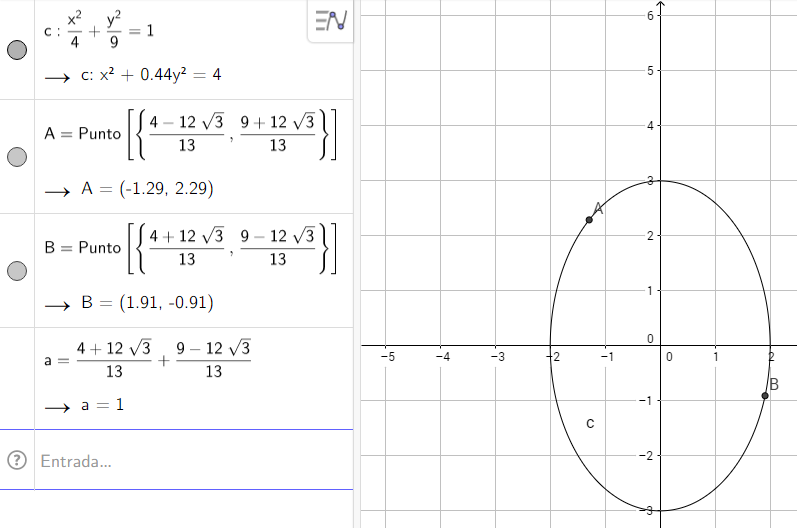Click the output arrow before a = 1
797x528 pixels.
coord(57,407)
